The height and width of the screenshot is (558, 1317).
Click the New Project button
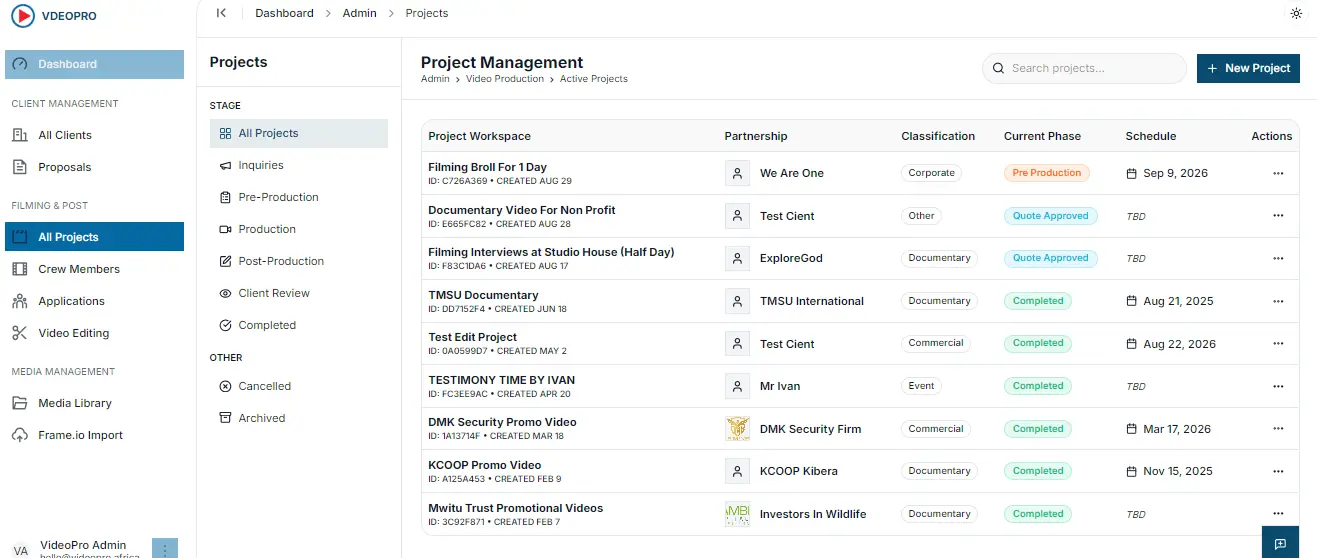tap(1248, 68)
